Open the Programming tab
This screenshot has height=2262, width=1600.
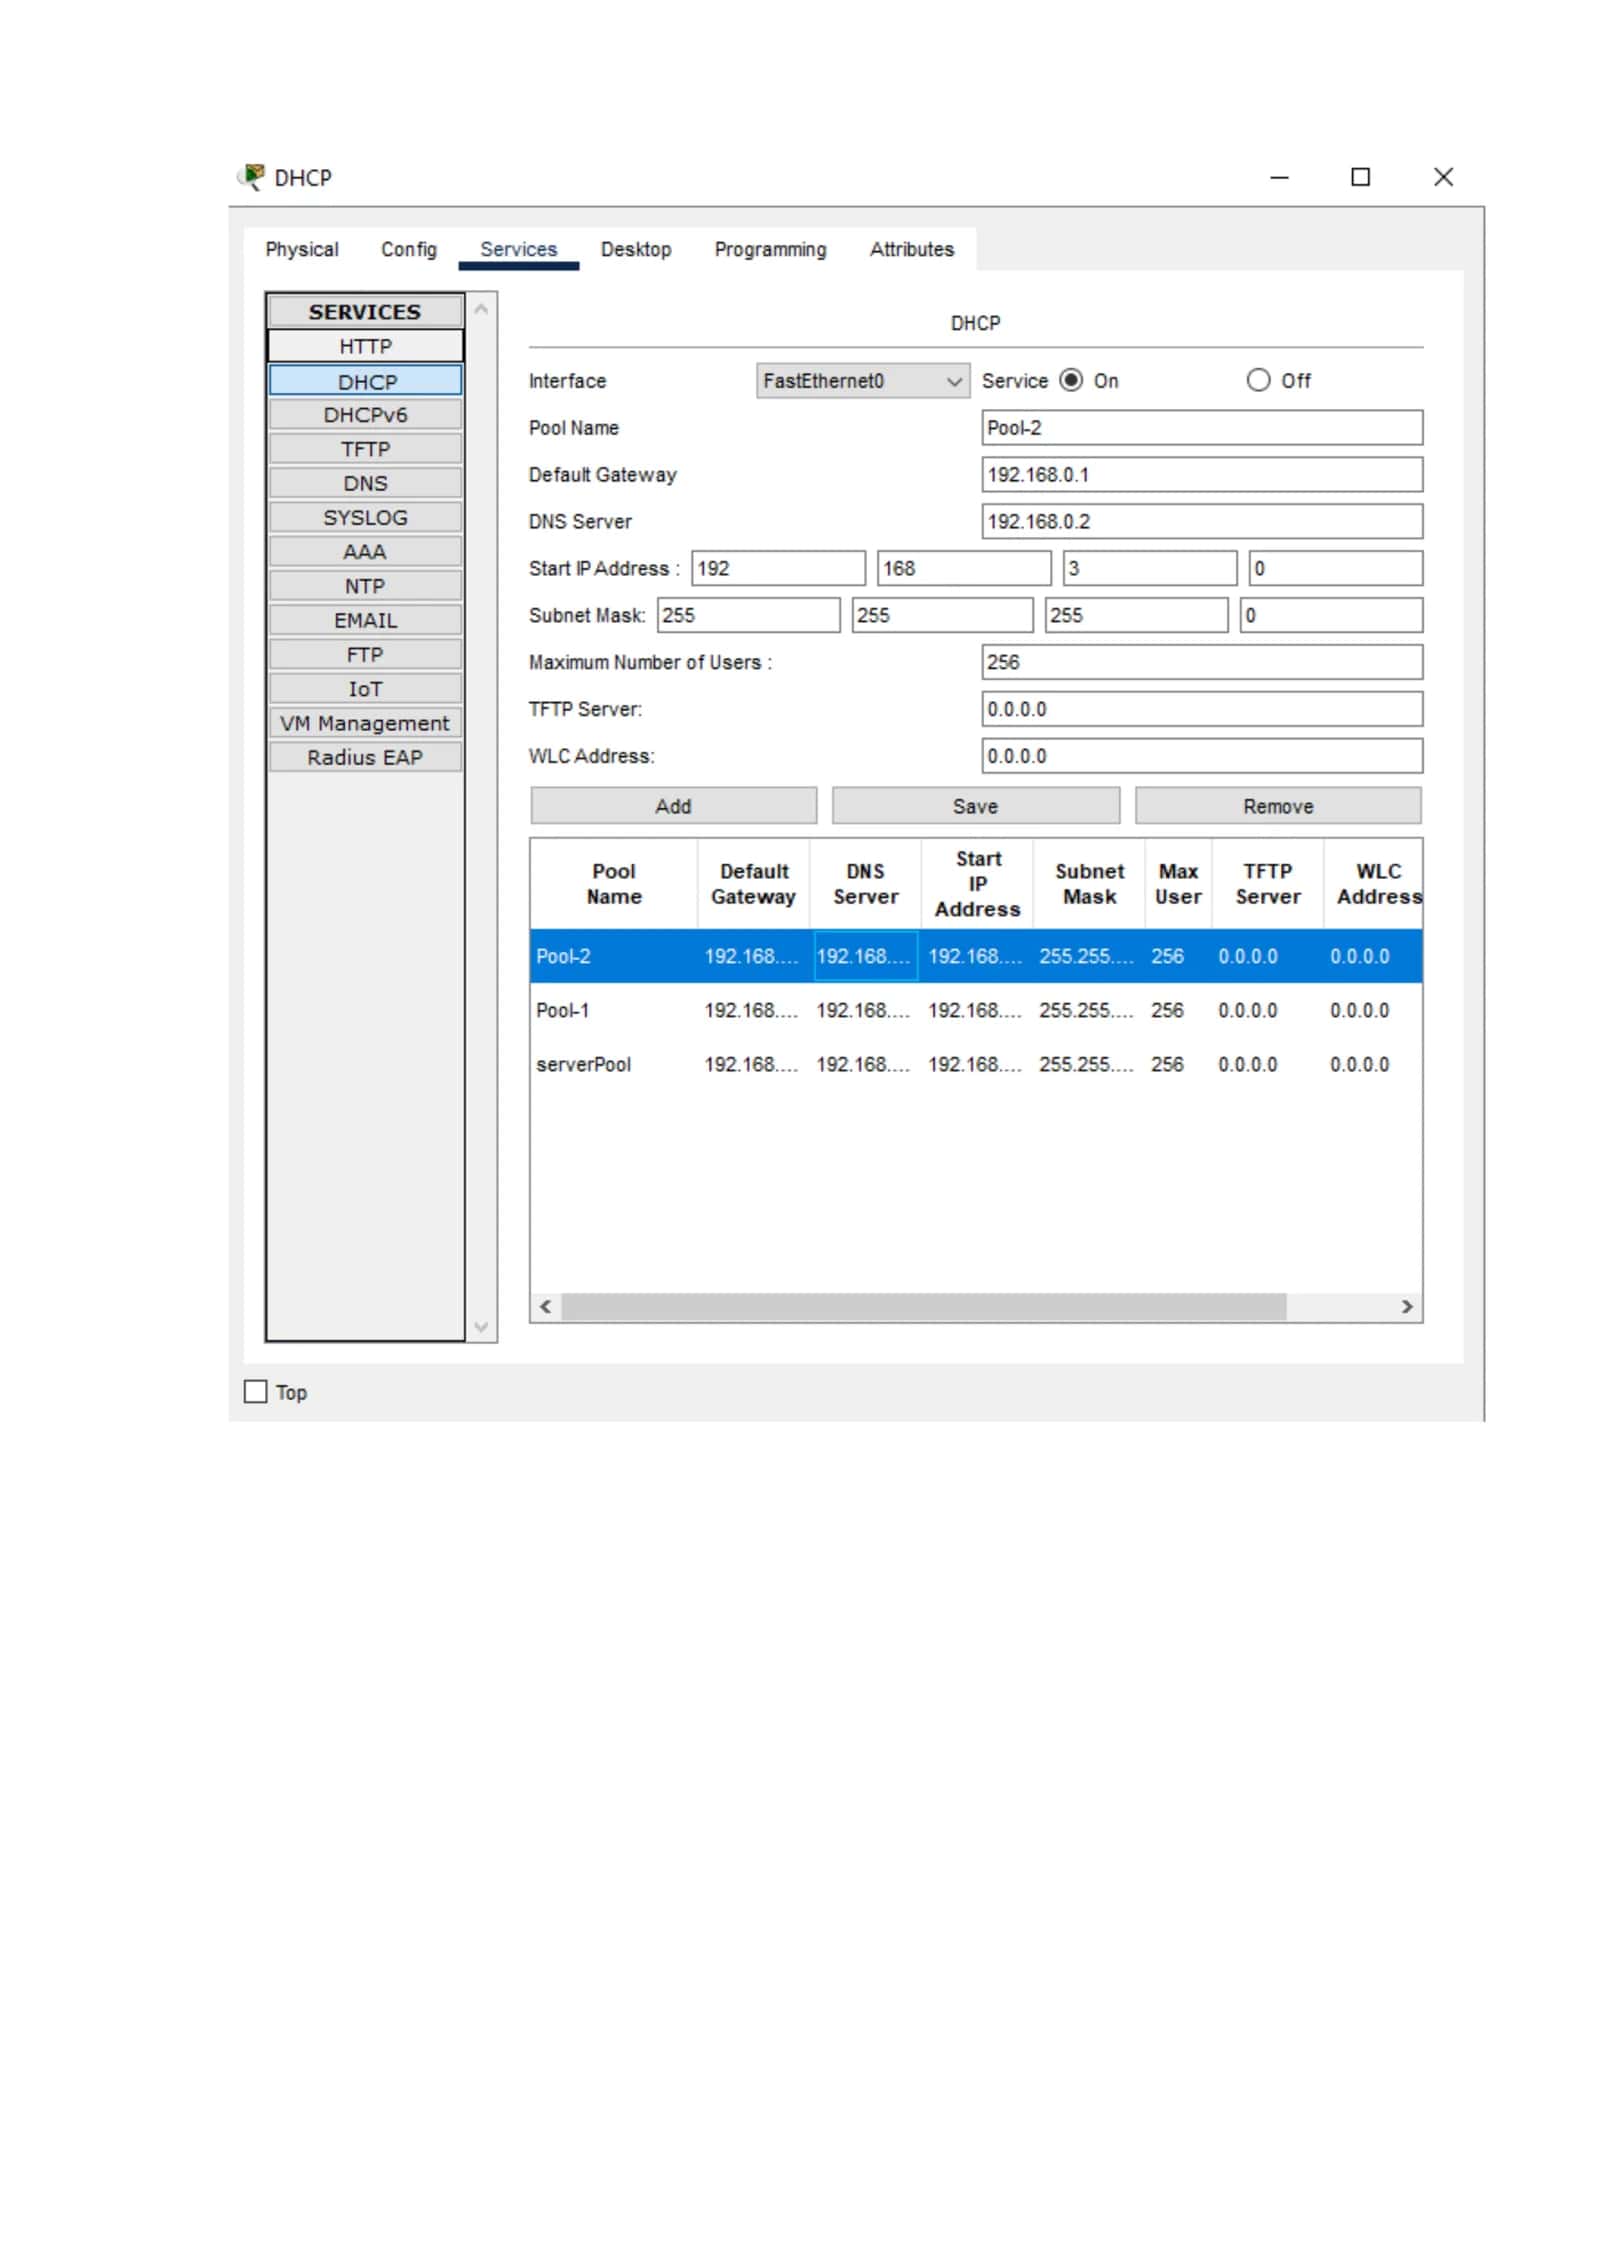pyautogui.click(x=770, y=249)
